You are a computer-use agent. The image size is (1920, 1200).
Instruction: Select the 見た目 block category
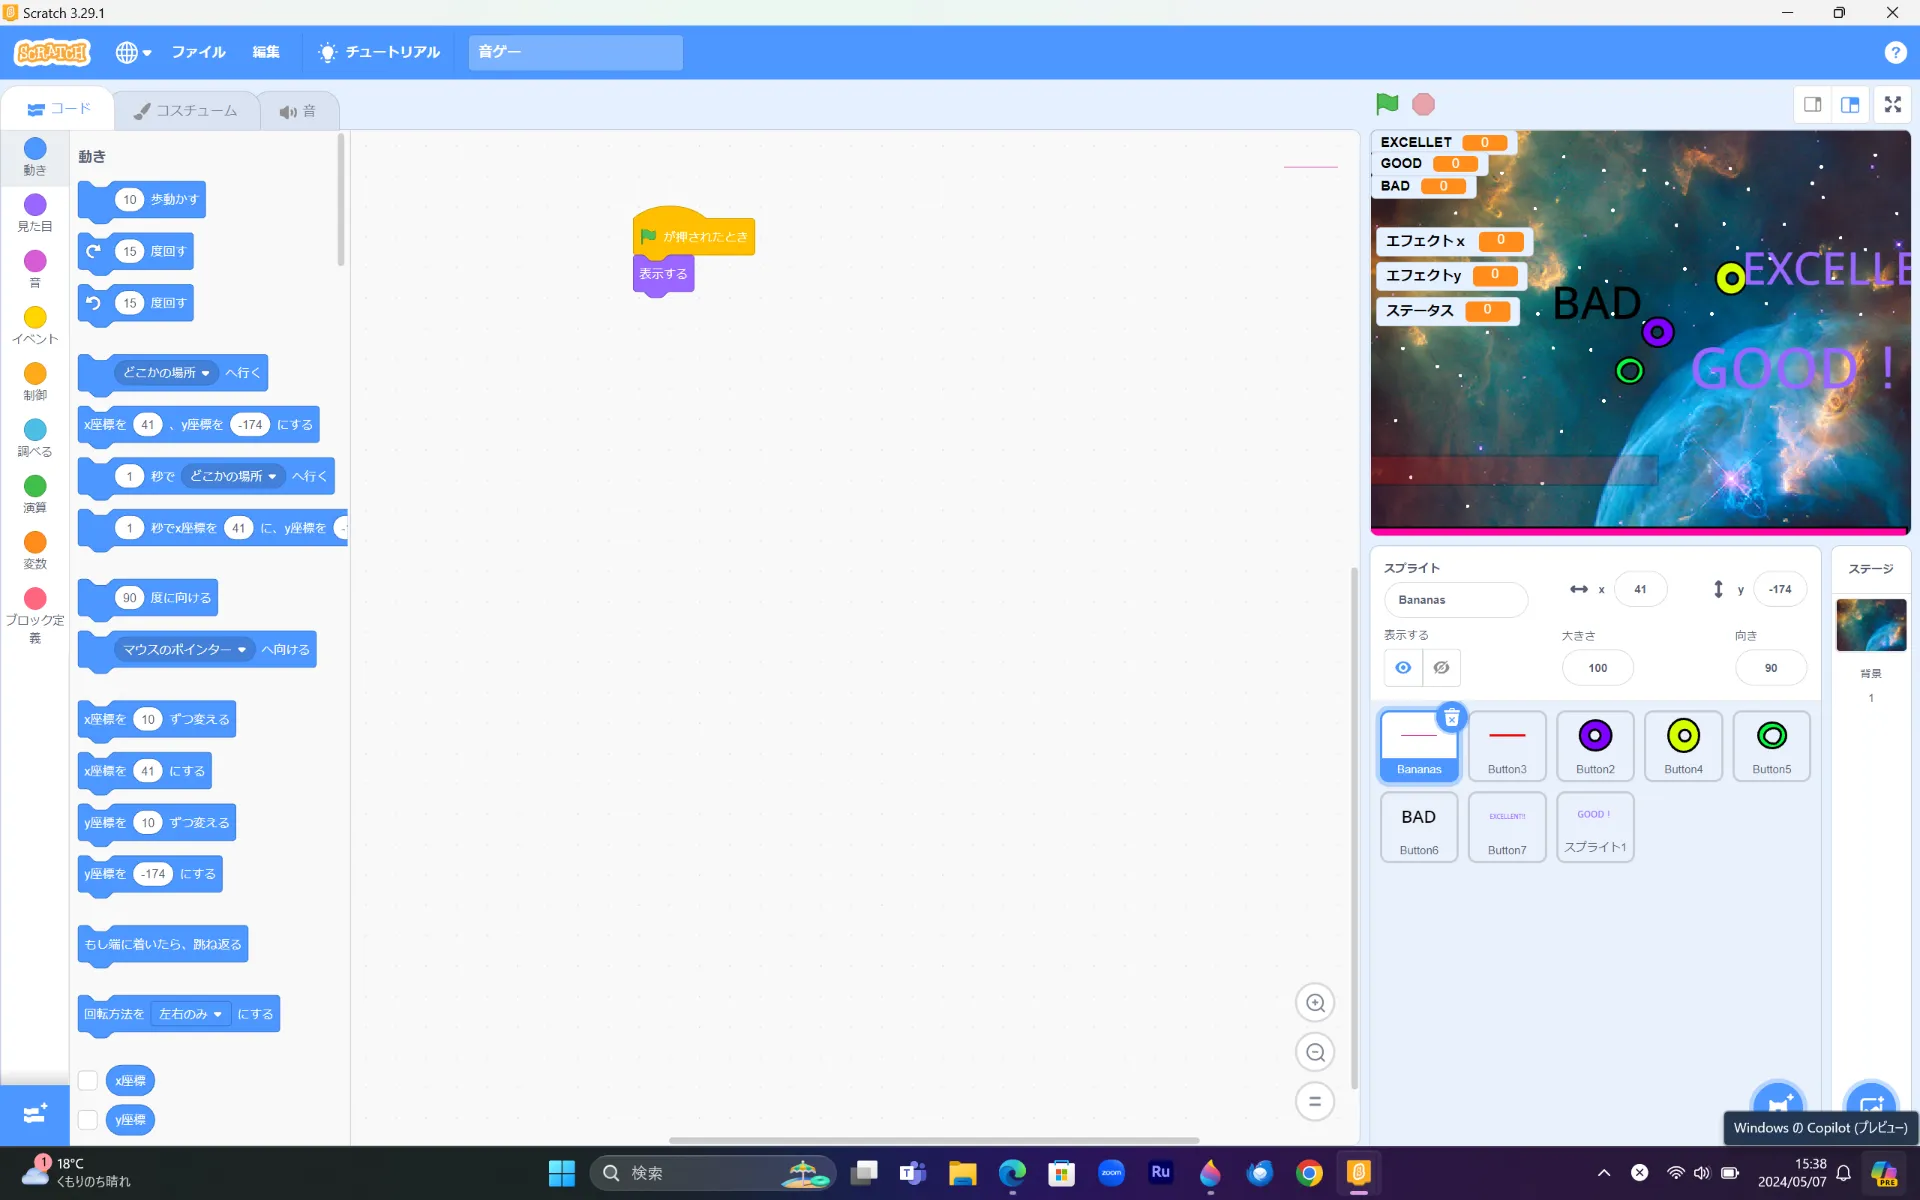(35, 213)
